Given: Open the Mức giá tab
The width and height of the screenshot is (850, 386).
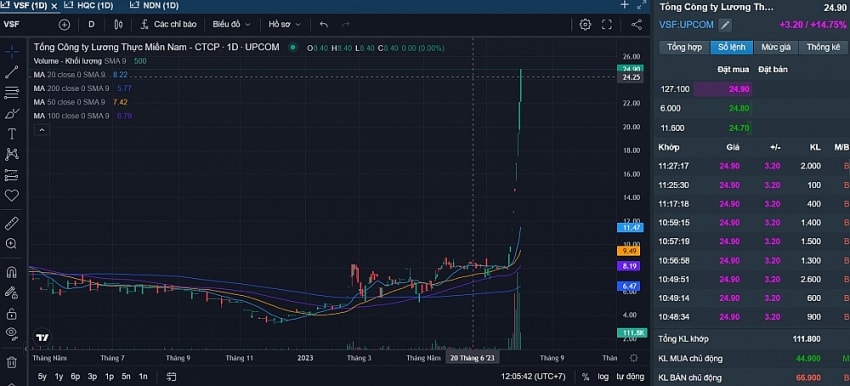Looking at the screenshot, I should coord(776,47).
